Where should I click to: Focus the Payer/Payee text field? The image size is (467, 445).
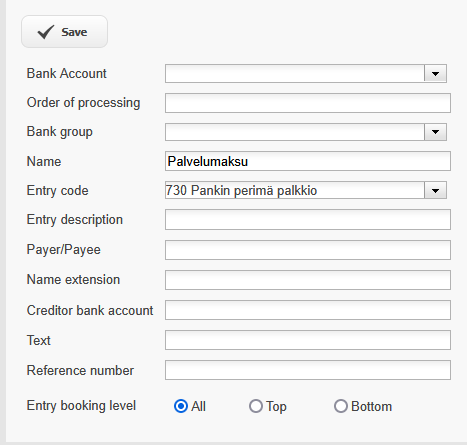[x=308, y=250]
